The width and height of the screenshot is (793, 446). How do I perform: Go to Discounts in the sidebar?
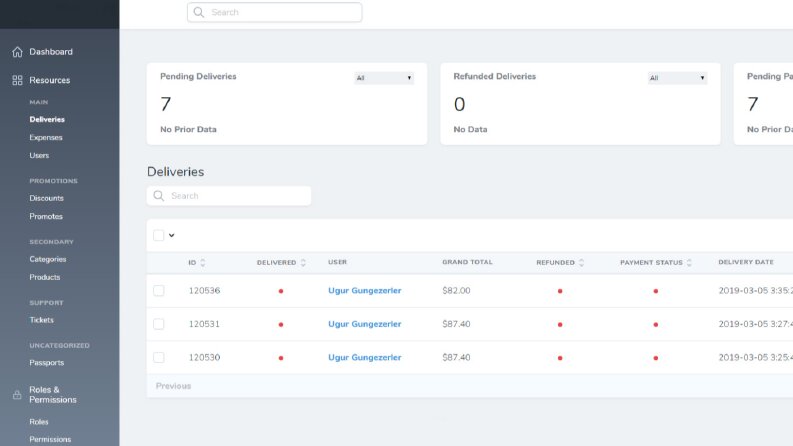47,198
